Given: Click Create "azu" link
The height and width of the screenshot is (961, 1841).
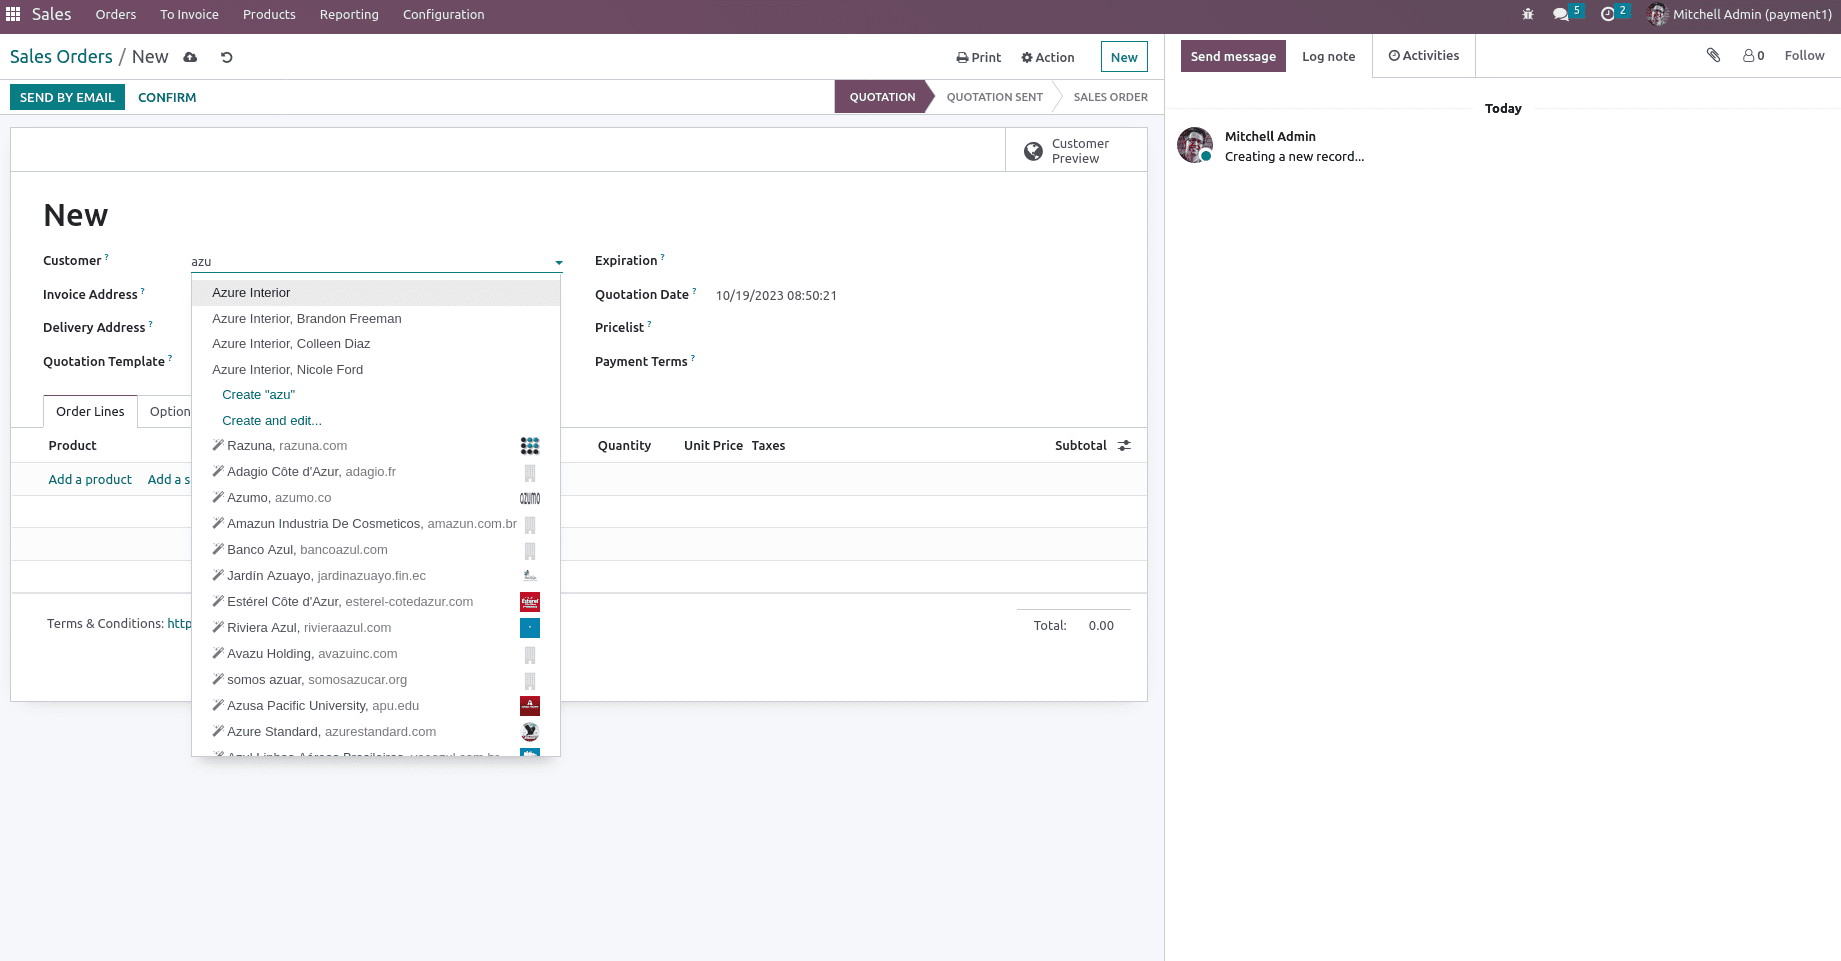Looking at the screenshot, I should point(258,395).
